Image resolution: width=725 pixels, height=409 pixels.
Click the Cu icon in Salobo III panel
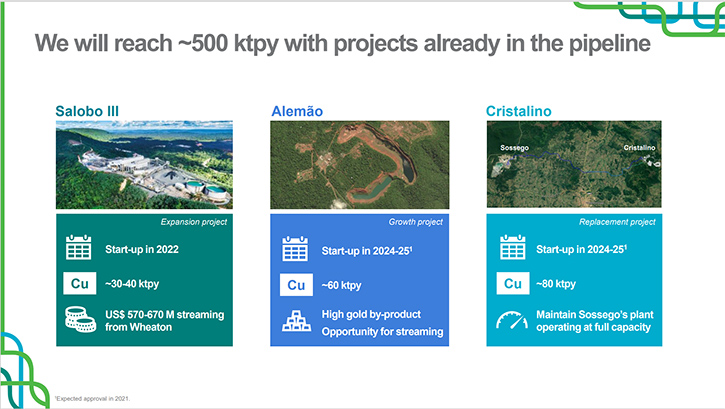click(80, 283)
